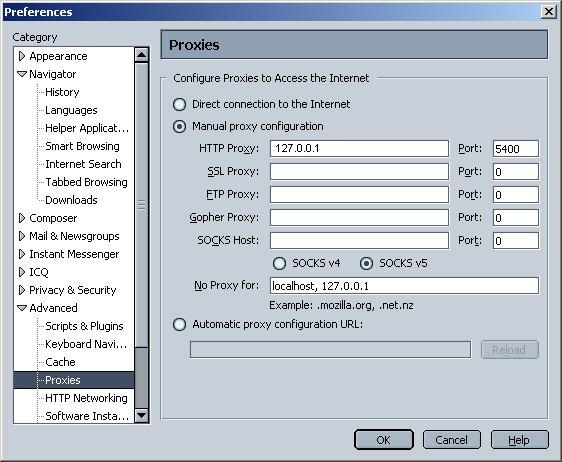Select Manual proxy configuration option
The image size is (562, 462).
click(x=179, y=127)
